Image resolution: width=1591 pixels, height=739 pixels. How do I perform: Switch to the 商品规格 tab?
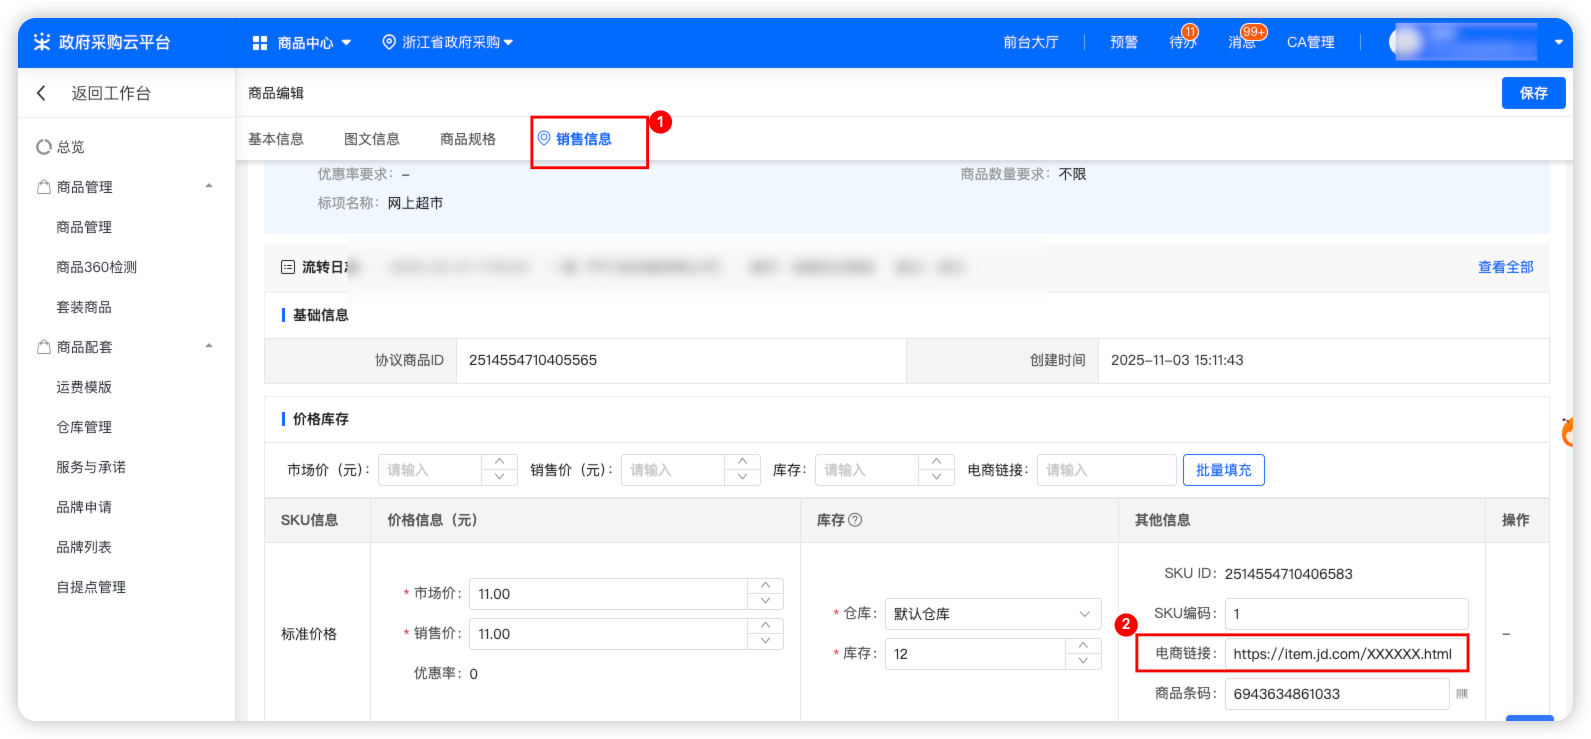point(468,139)
